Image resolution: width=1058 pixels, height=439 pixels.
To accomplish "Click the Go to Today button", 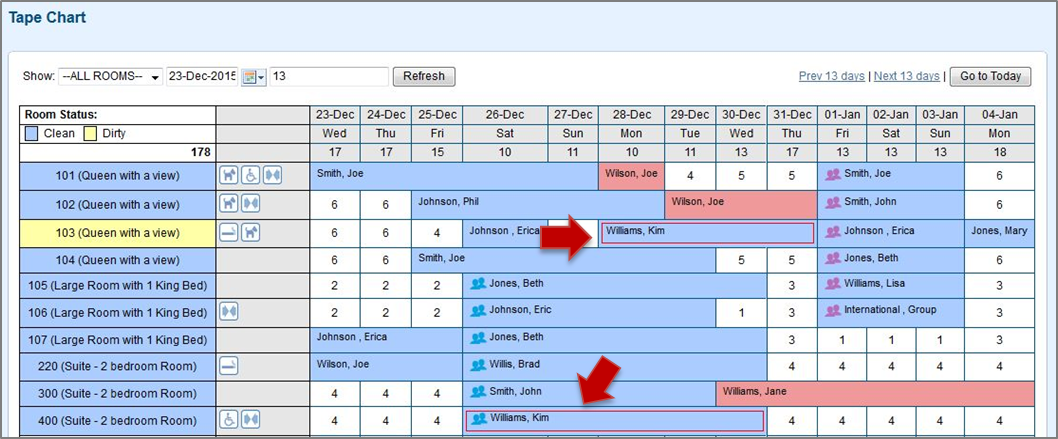I will [x=991, y=76].
